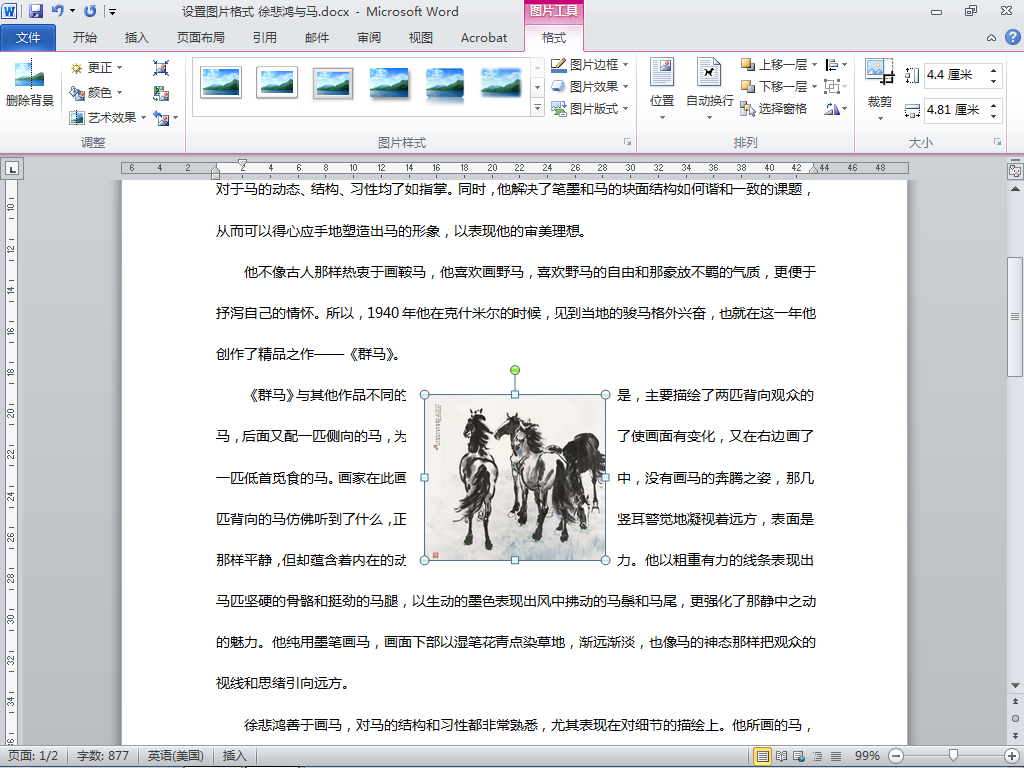Switch to Full Screen Reading view
The width and height of the screenshot is (1024, 768).
[781, 756]
